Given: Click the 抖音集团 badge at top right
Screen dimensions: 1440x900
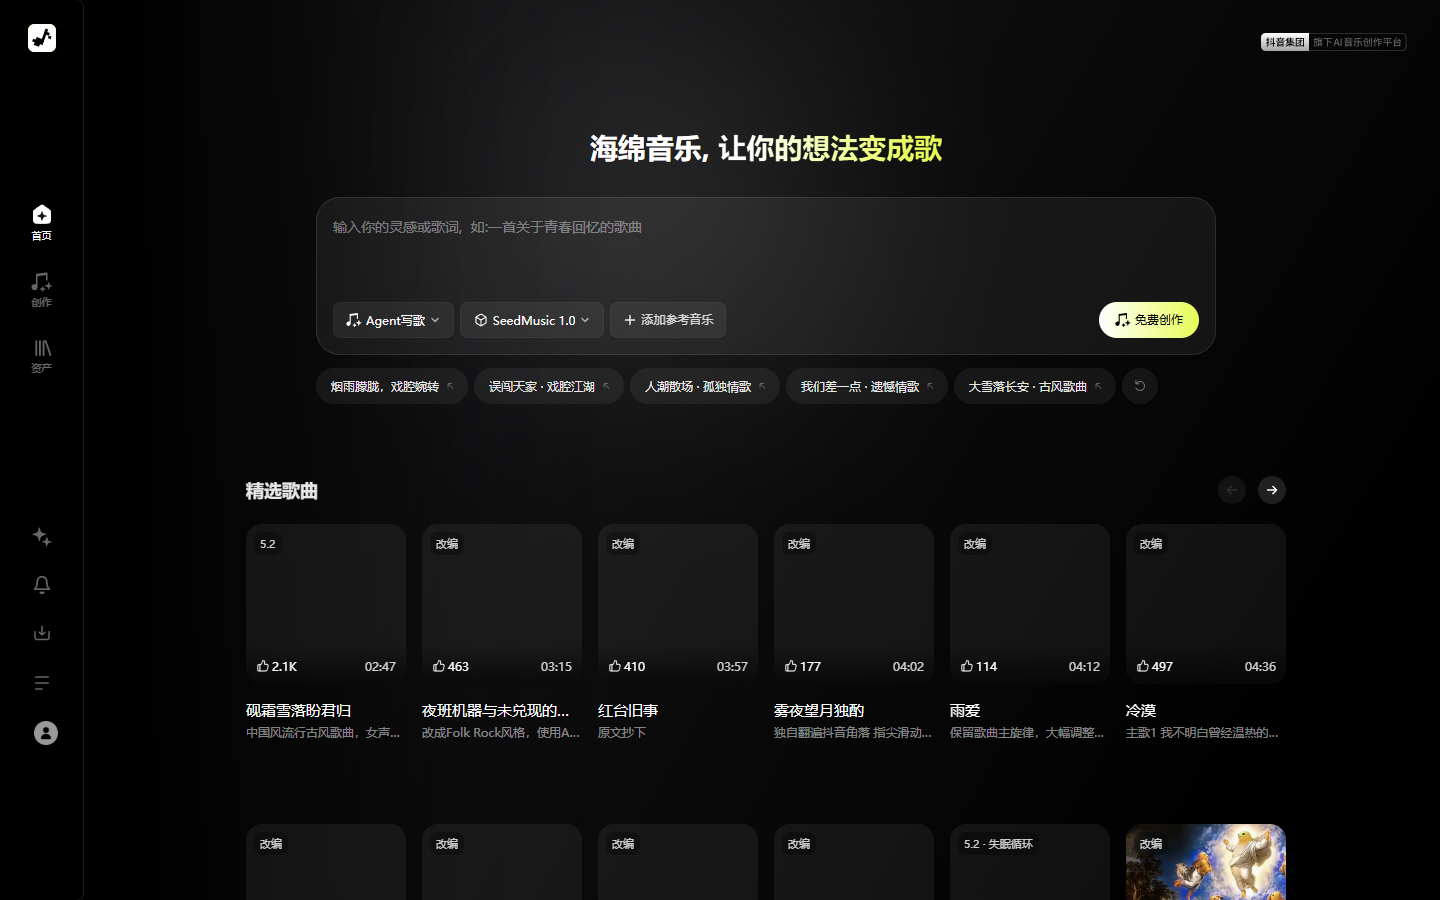Looking at the screenshot, I should [x=1285, y=42].
